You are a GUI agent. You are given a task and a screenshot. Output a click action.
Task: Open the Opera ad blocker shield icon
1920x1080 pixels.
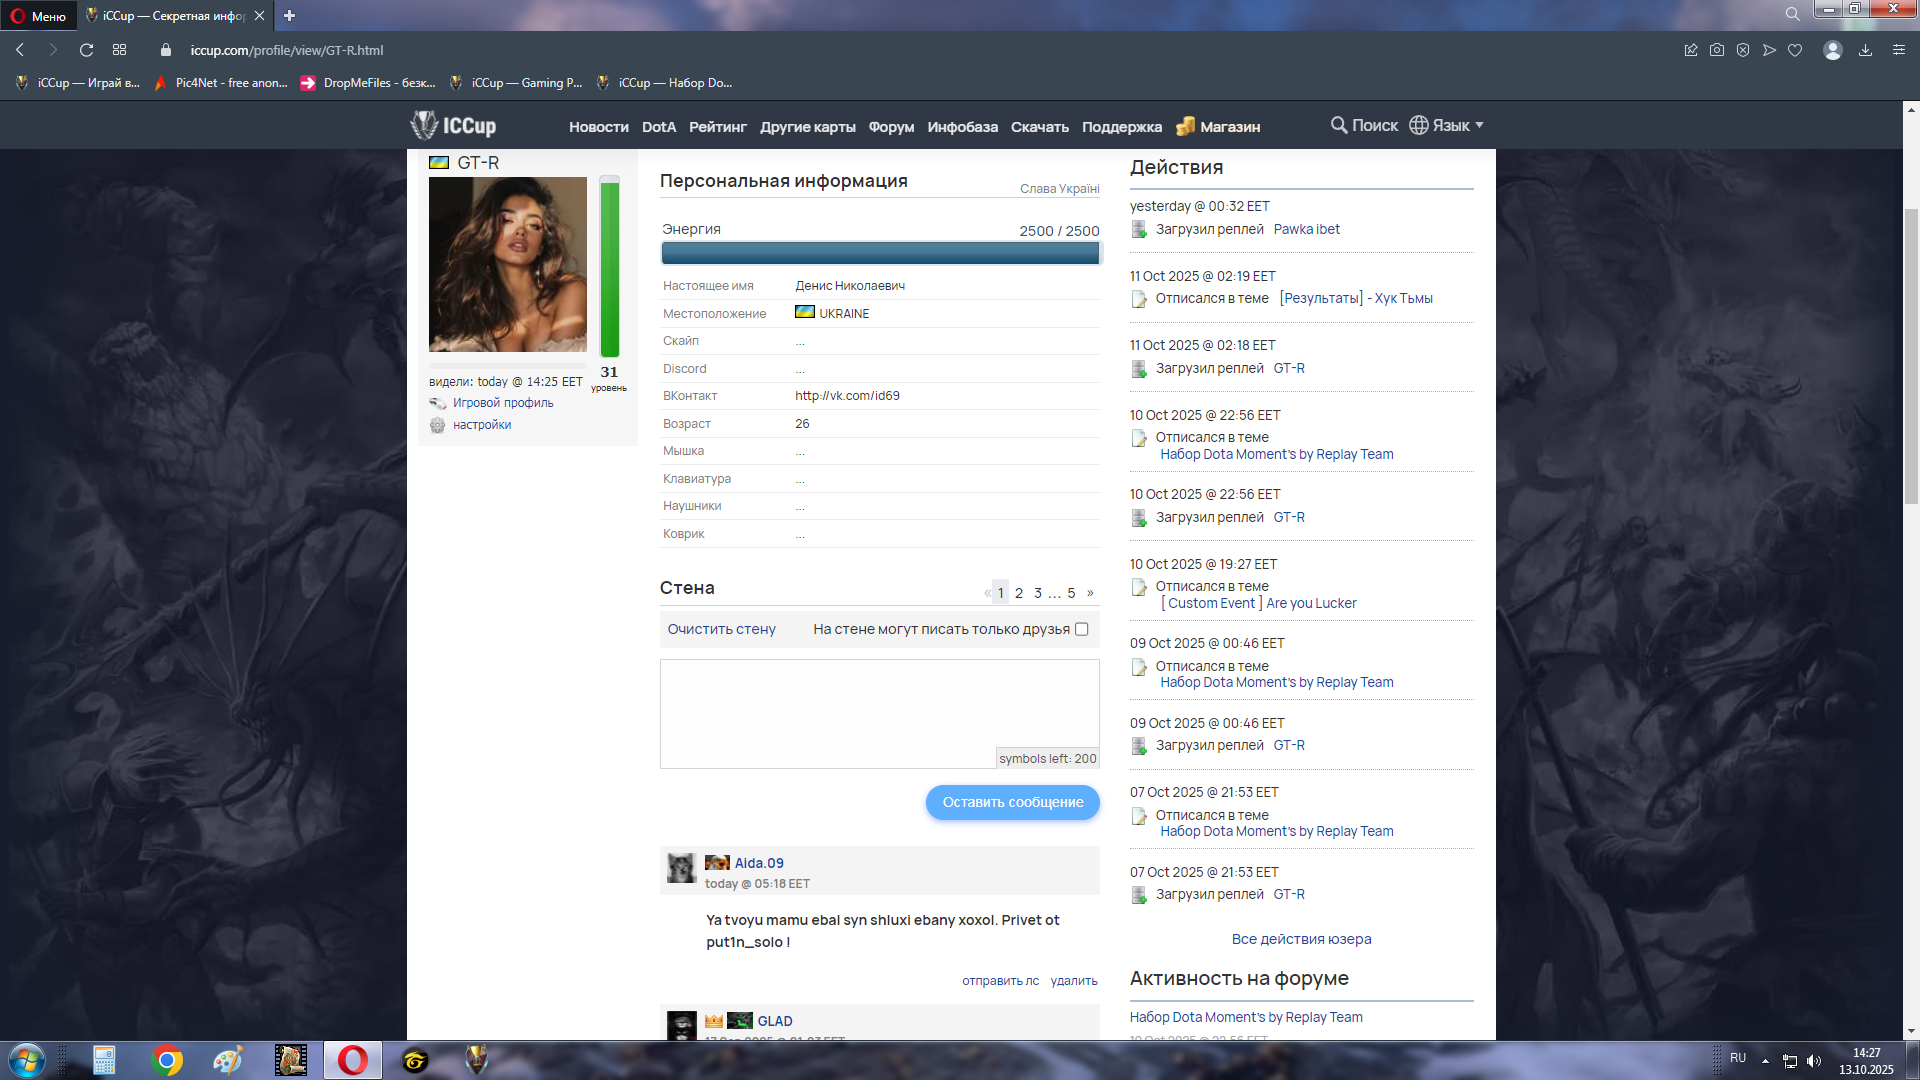click(1743, 50)
